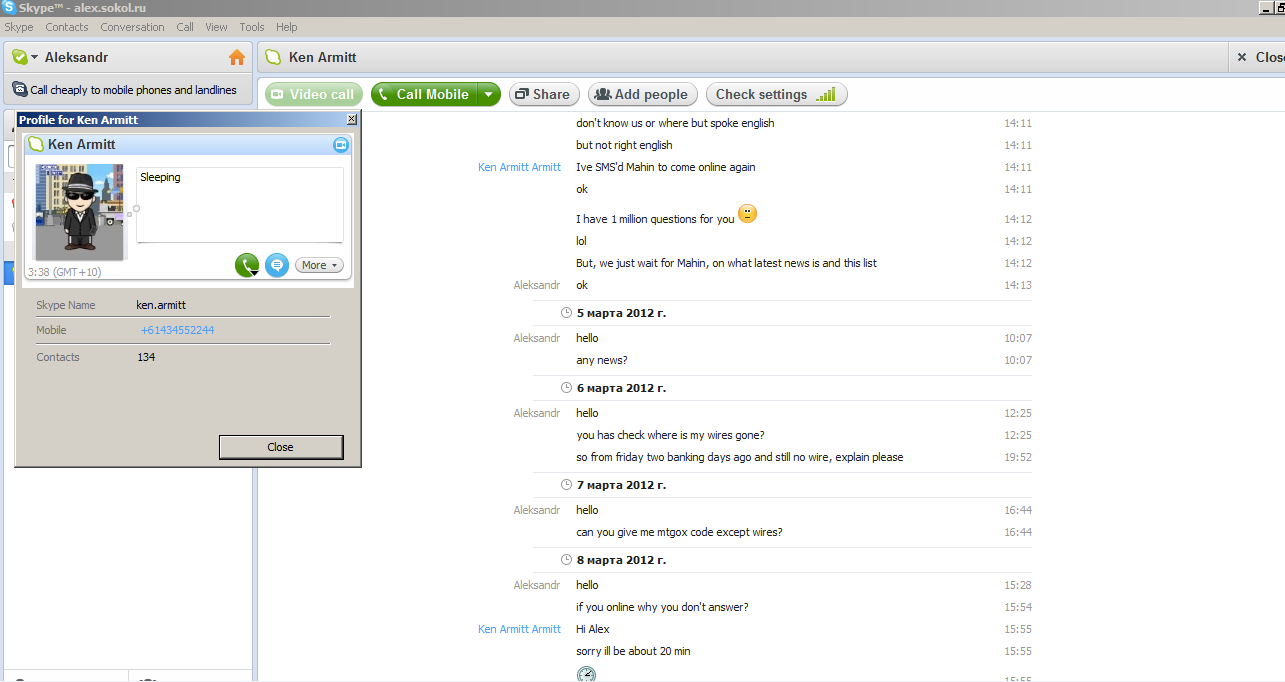Click Ken Armitt's avatar picture

(79, 212)
